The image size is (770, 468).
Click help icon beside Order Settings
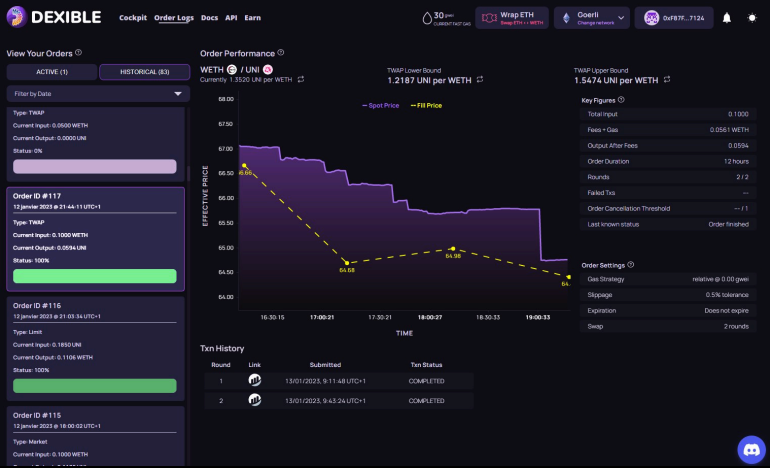click(631, 265)
